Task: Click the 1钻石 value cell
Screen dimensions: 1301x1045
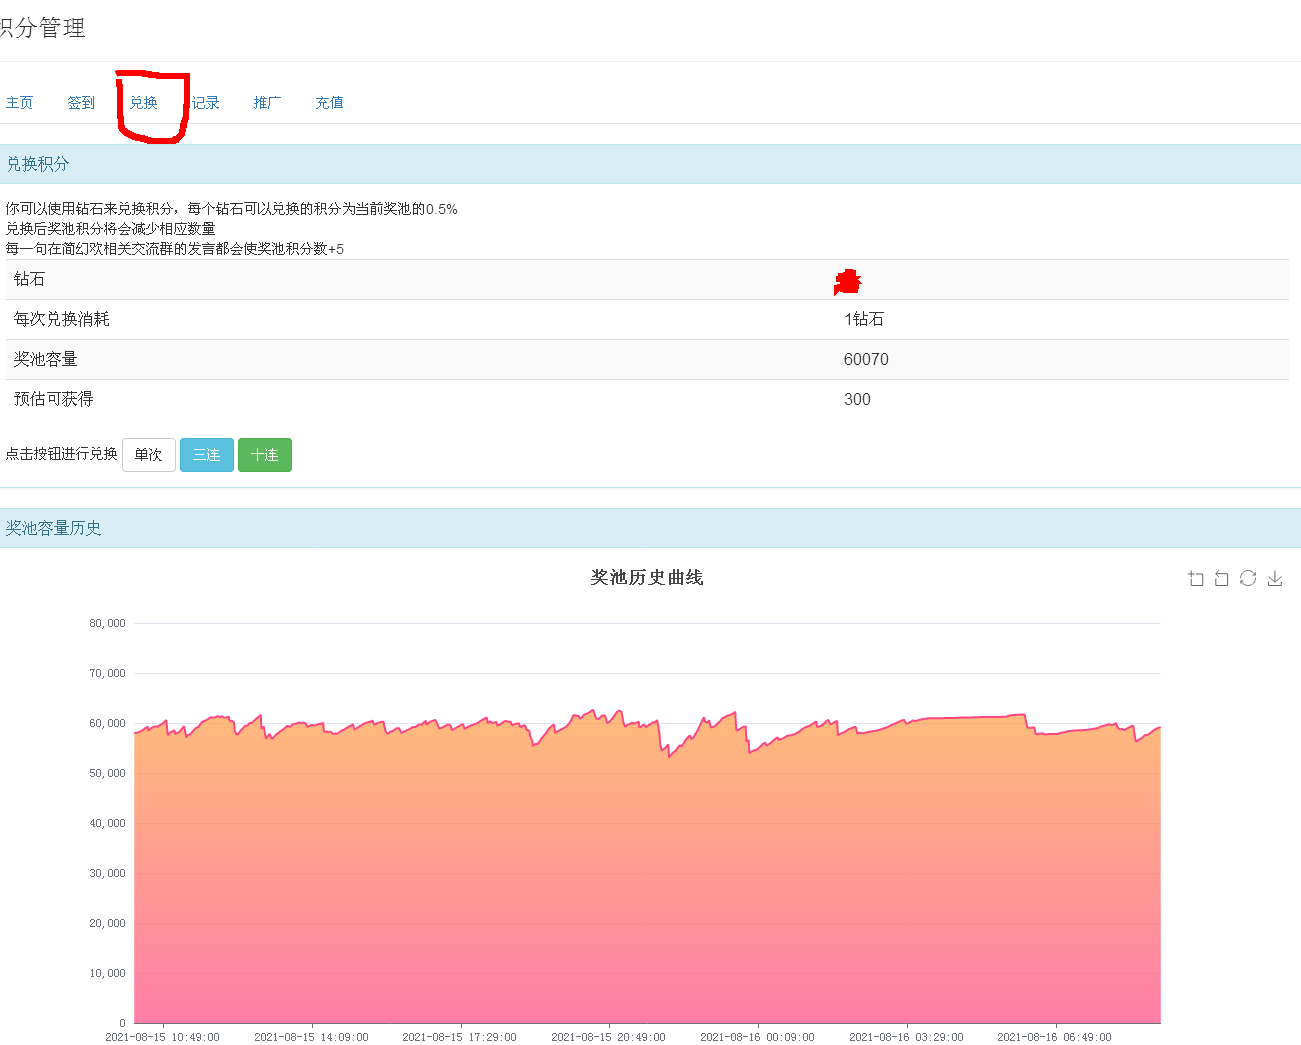Action: point(864,319)
